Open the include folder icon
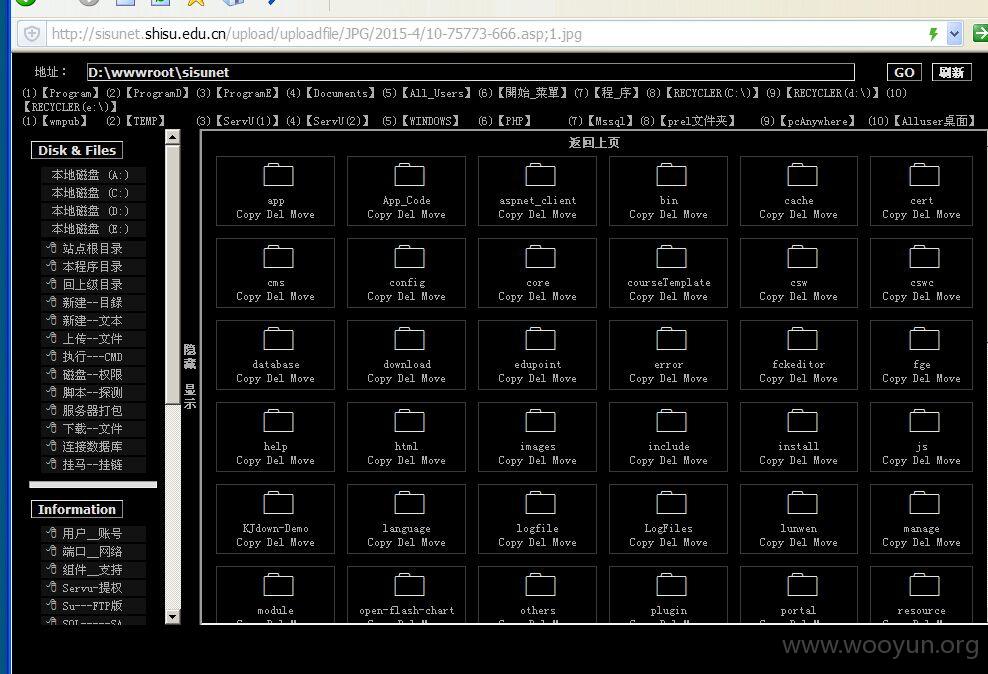This screenshot has height=674, width=988. coord(672,420)
